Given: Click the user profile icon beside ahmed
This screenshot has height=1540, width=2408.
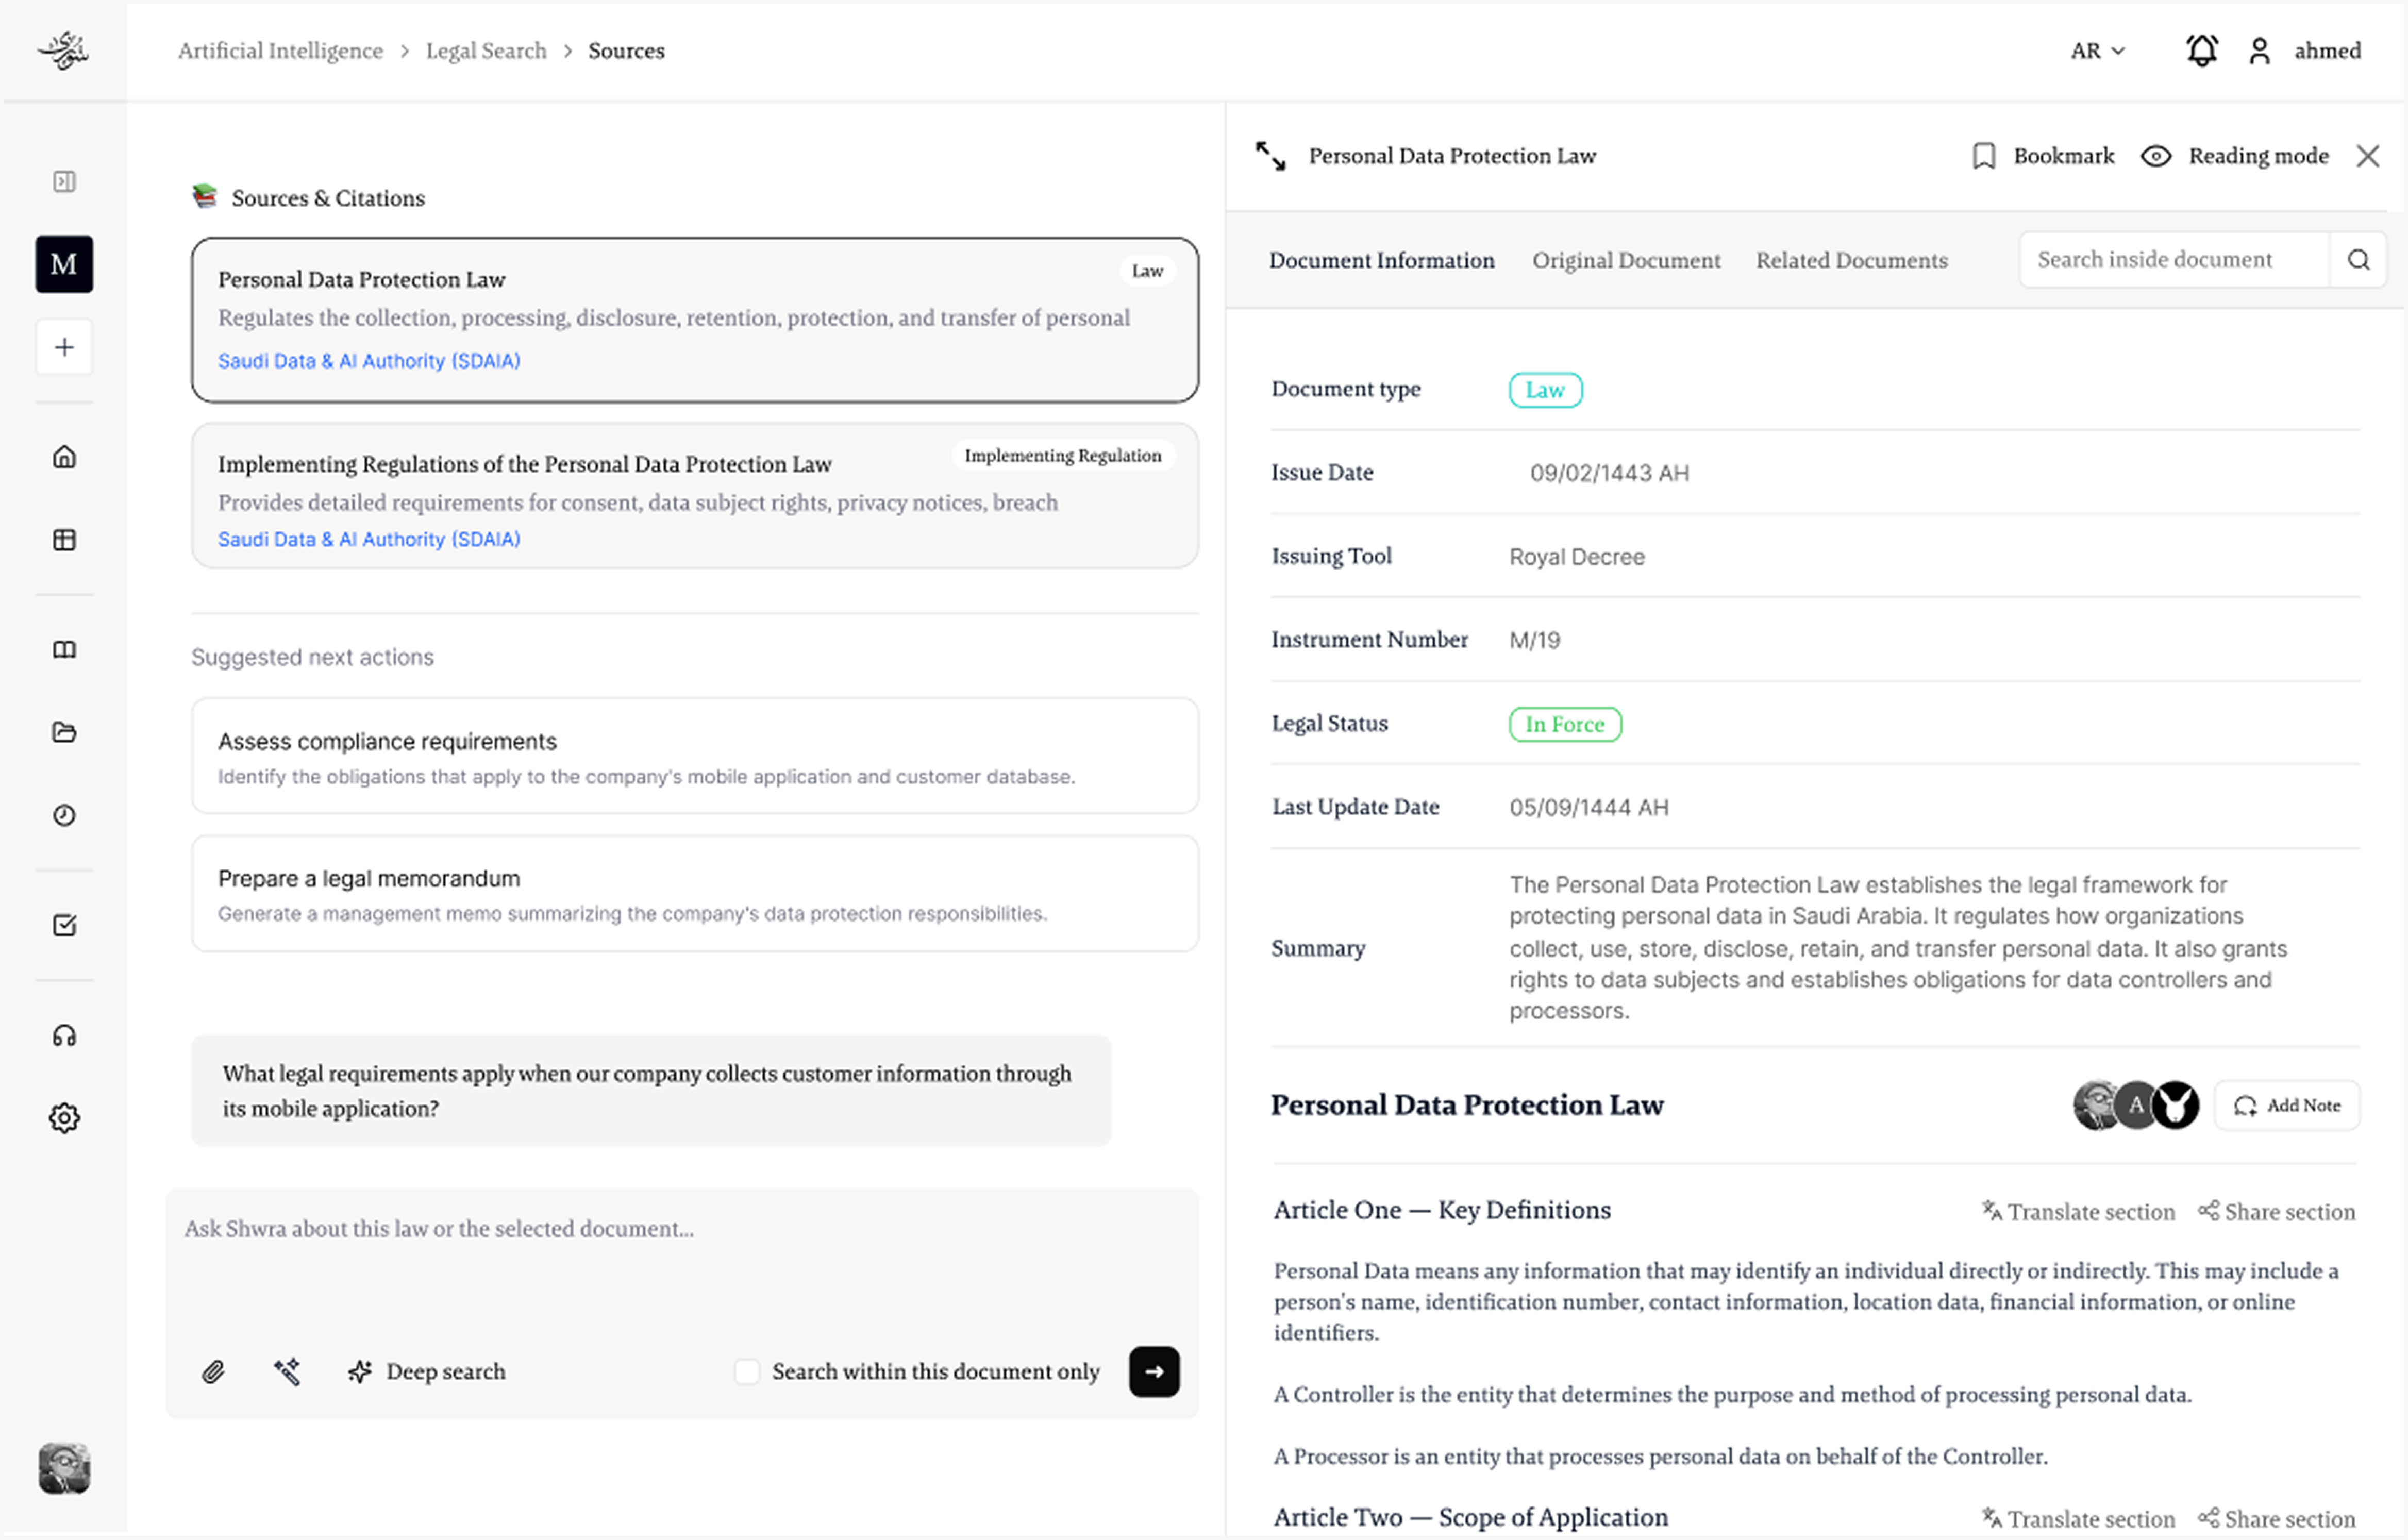Looking at the screenshot, I should [x=2259, y=50].
